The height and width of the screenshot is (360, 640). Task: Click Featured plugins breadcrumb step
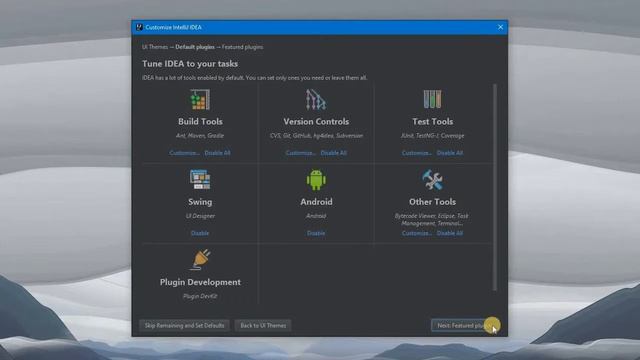click(242, 47)
